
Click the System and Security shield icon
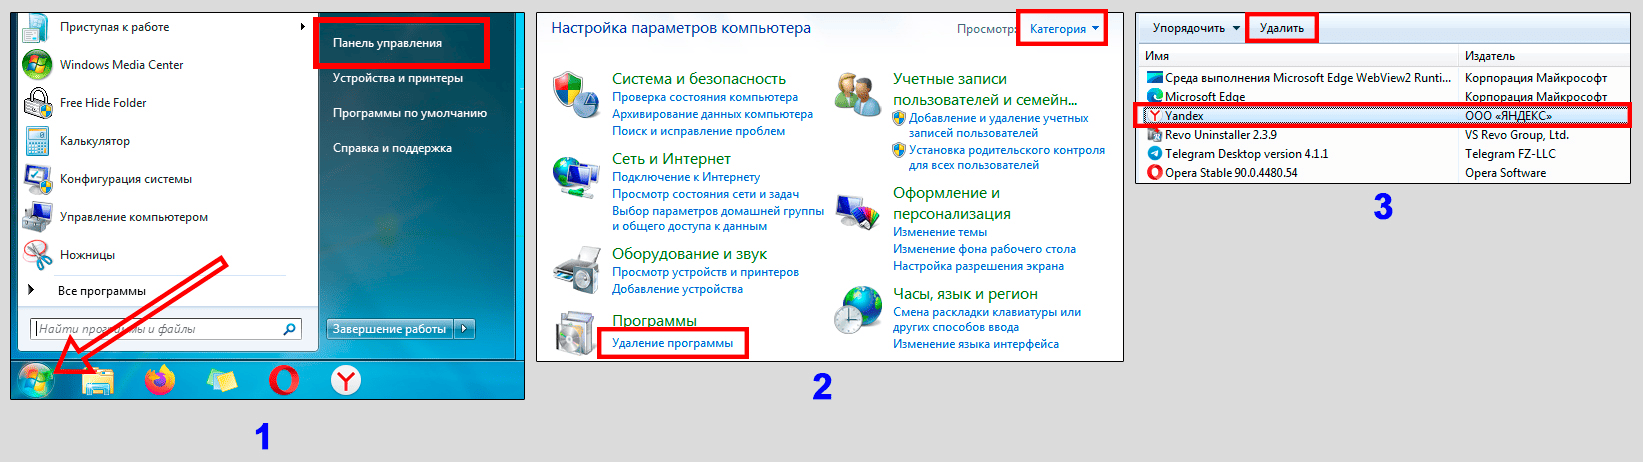pyautogui.click(x=575, y=94)
